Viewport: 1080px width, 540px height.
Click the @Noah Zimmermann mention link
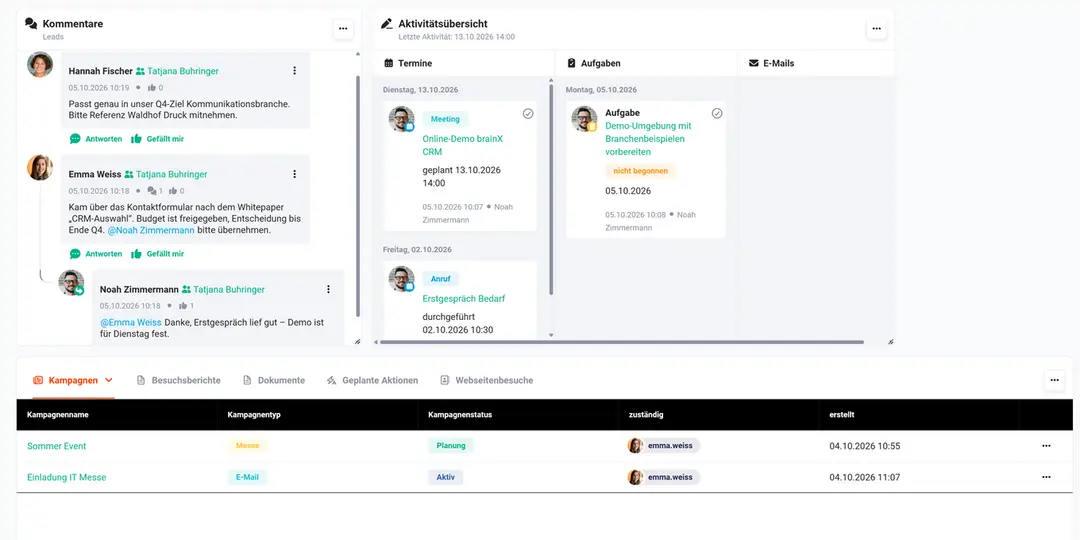tap(151, 231)
